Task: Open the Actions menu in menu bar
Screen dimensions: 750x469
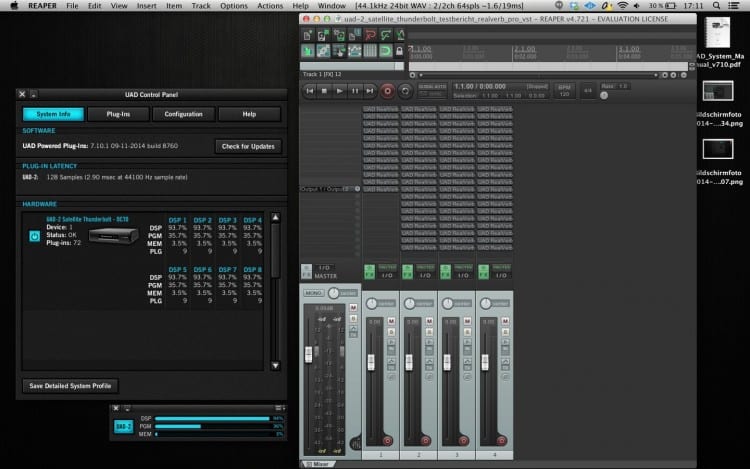Action: coord(270,6)
